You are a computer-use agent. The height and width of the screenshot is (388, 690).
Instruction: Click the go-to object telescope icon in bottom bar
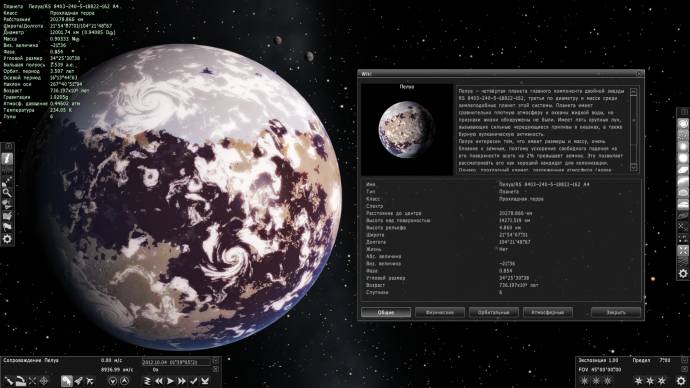click(x=8, y=381)
